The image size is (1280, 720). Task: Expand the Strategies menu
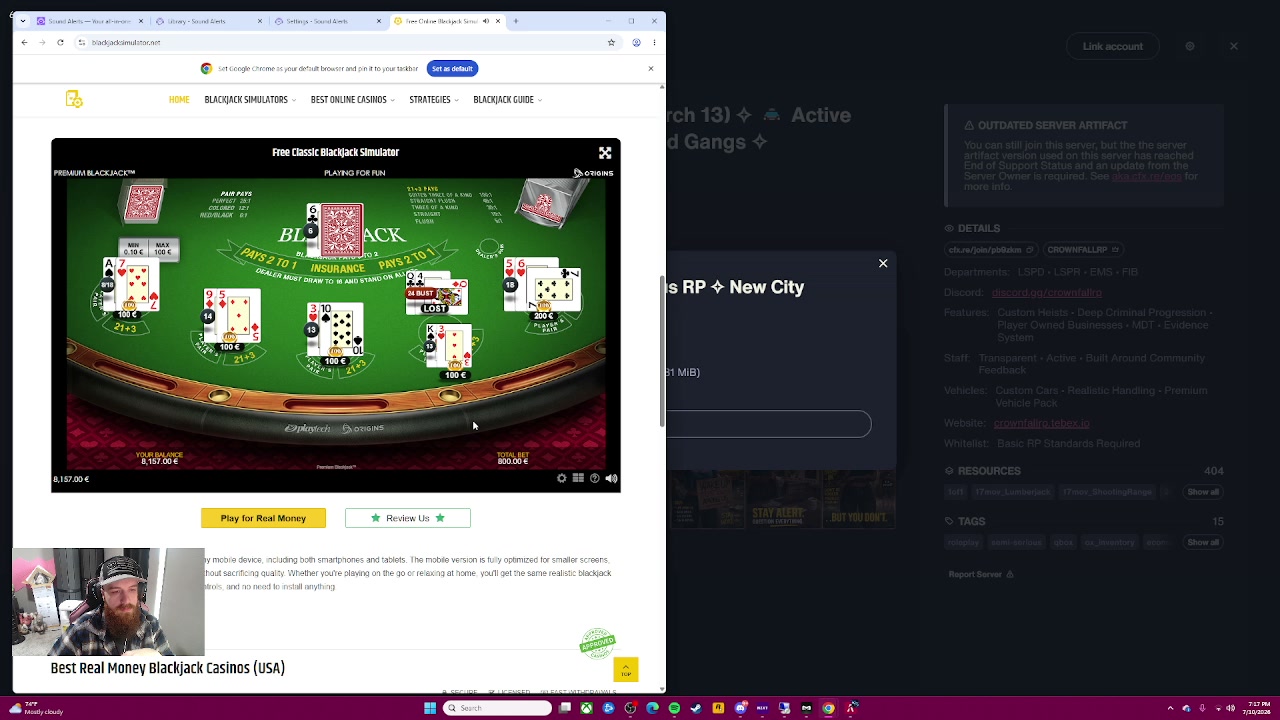click(433, 100)
